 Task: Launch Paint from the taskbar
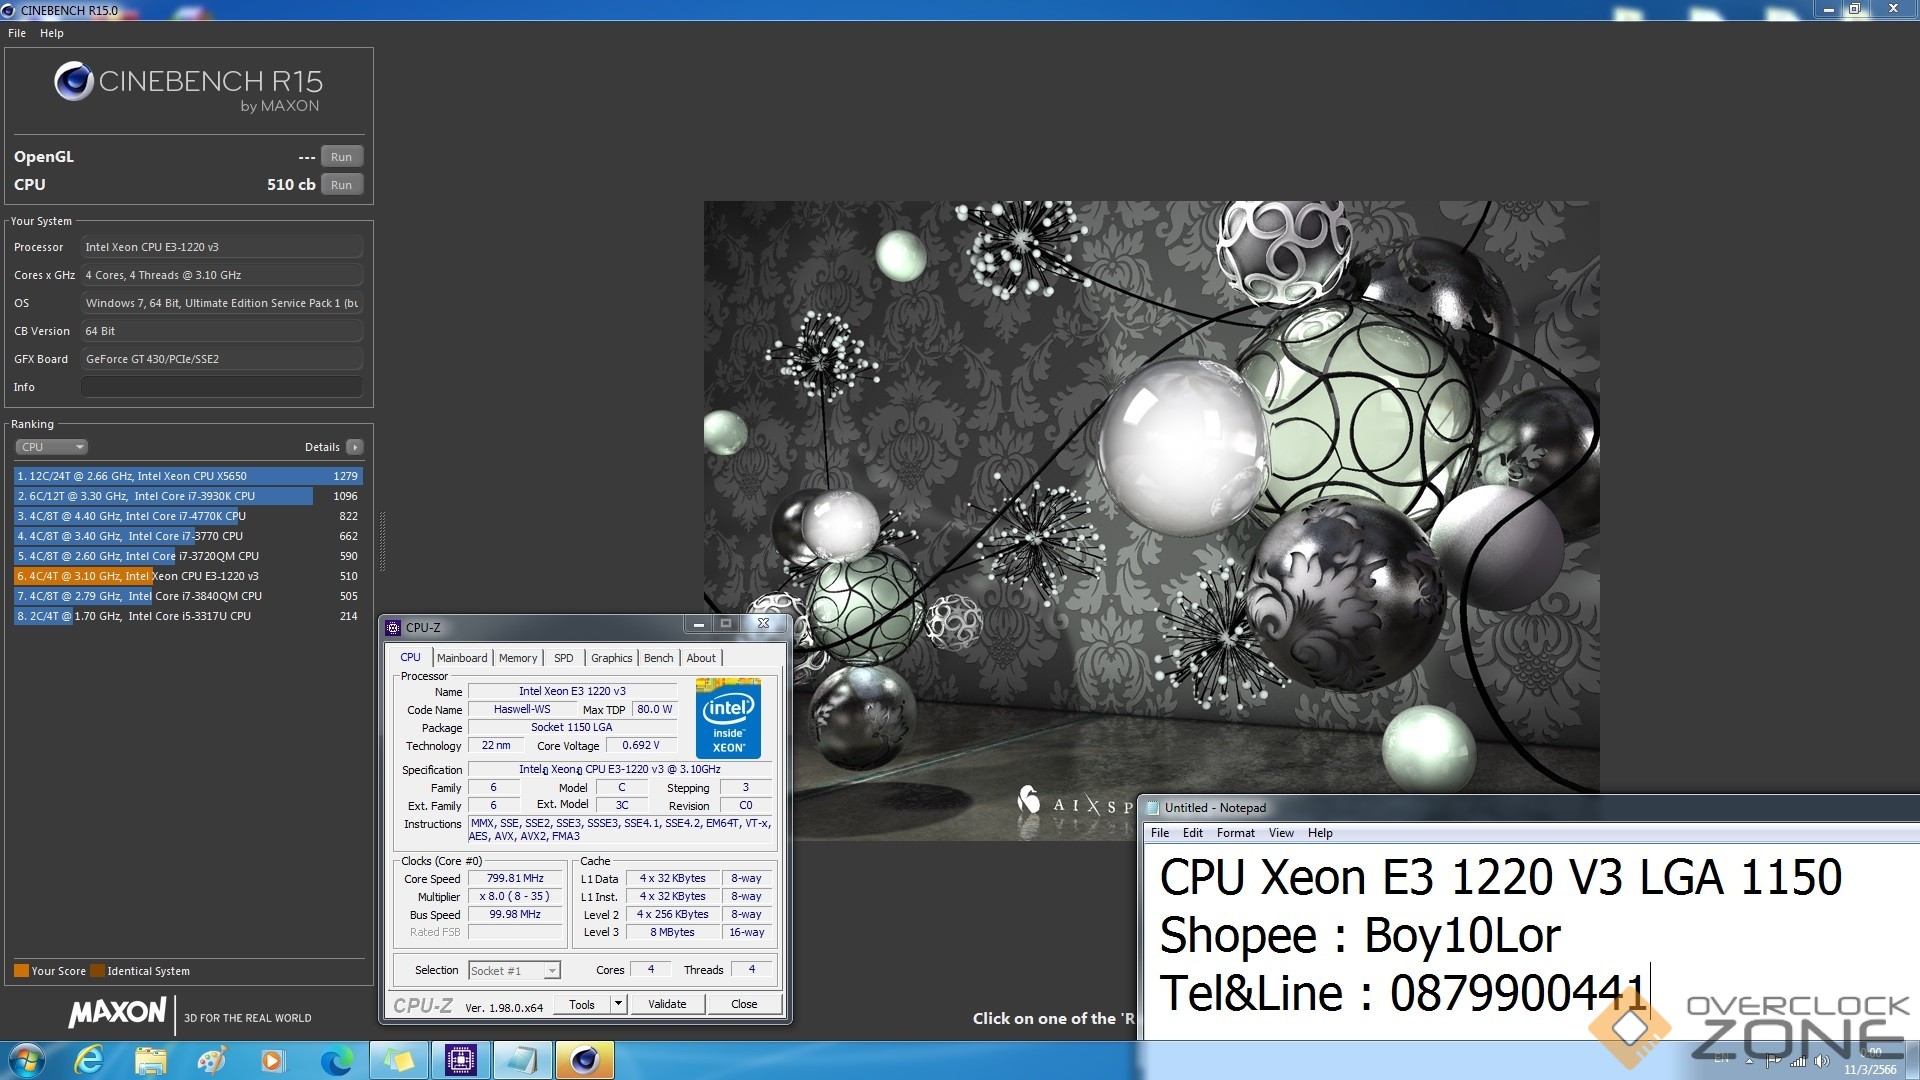[211, 1059]
